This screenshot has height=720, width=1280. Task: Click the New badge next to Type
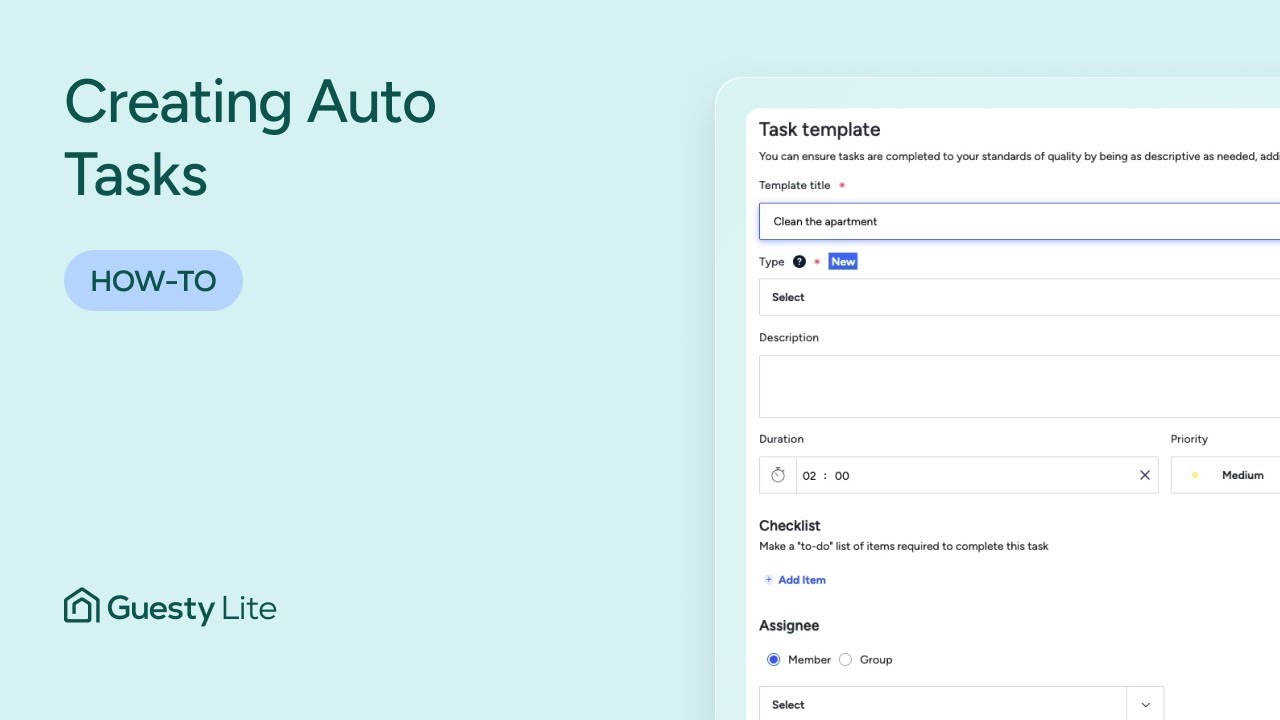pyautogui.click(x=843, y=262)
